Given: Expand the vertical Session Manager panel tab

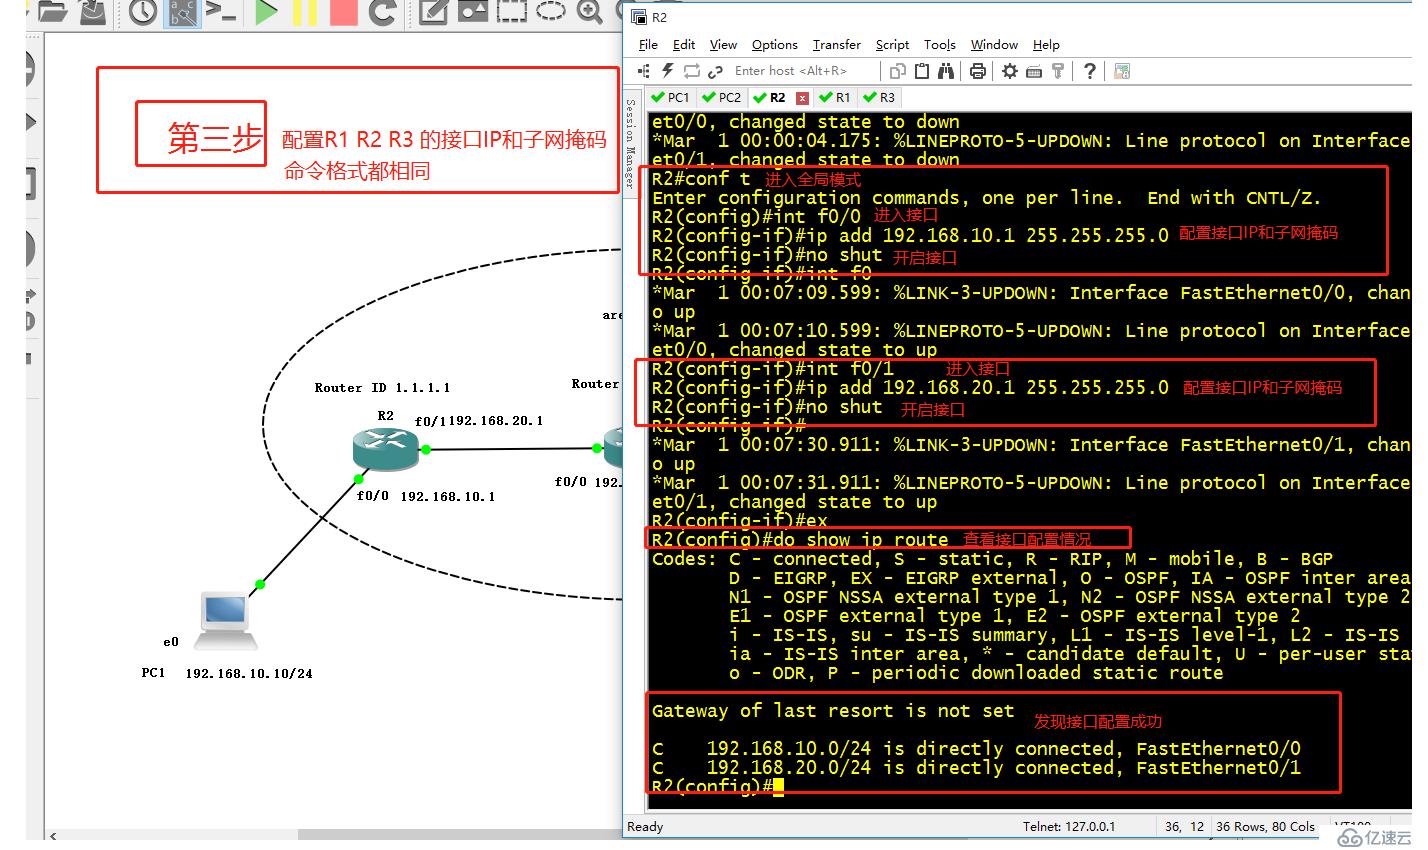Looking at the screenshot, I should tap(631, 142).
